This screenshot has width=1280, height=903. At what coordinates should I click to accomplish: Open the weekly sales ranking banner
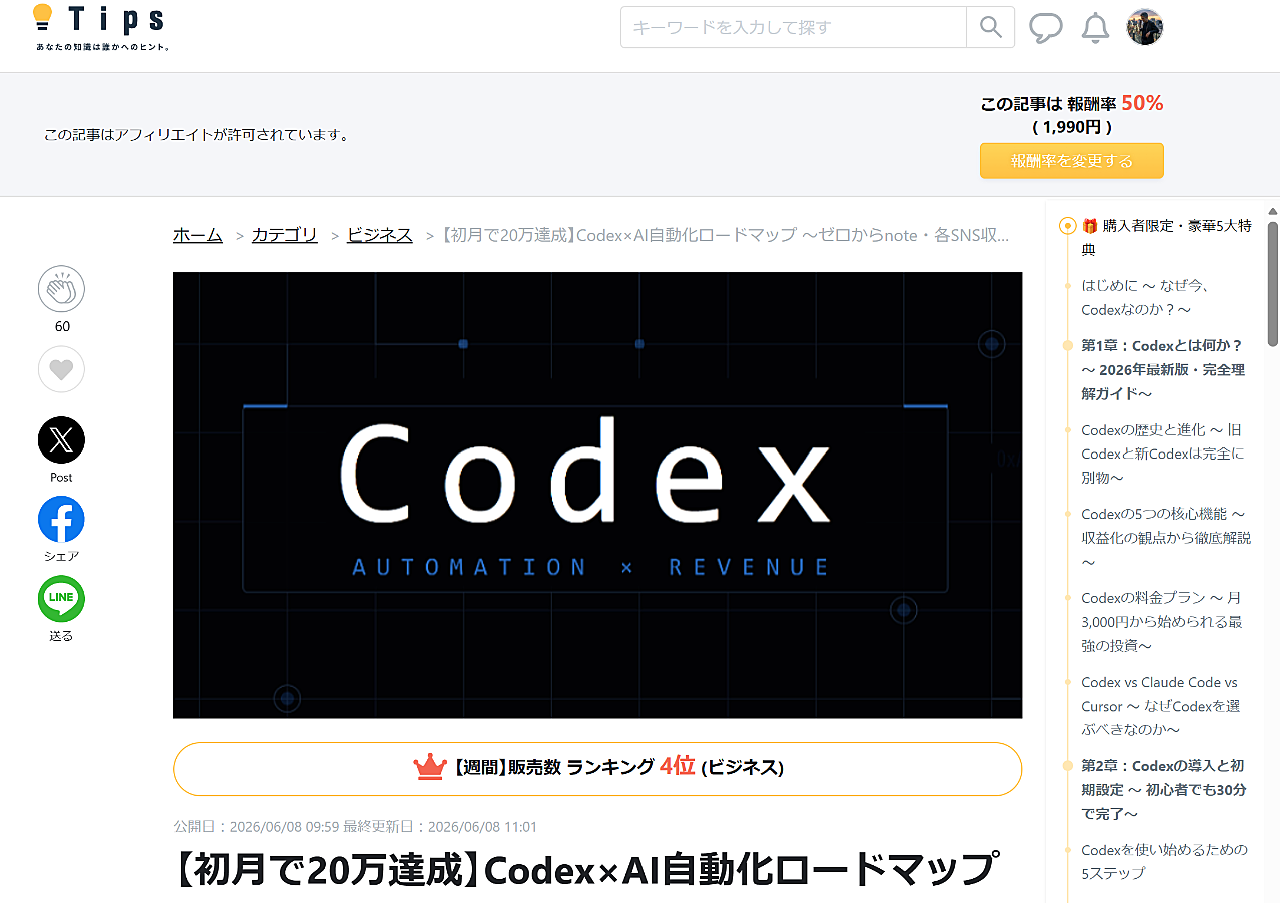pyautogui.click(x=598, y=768)
